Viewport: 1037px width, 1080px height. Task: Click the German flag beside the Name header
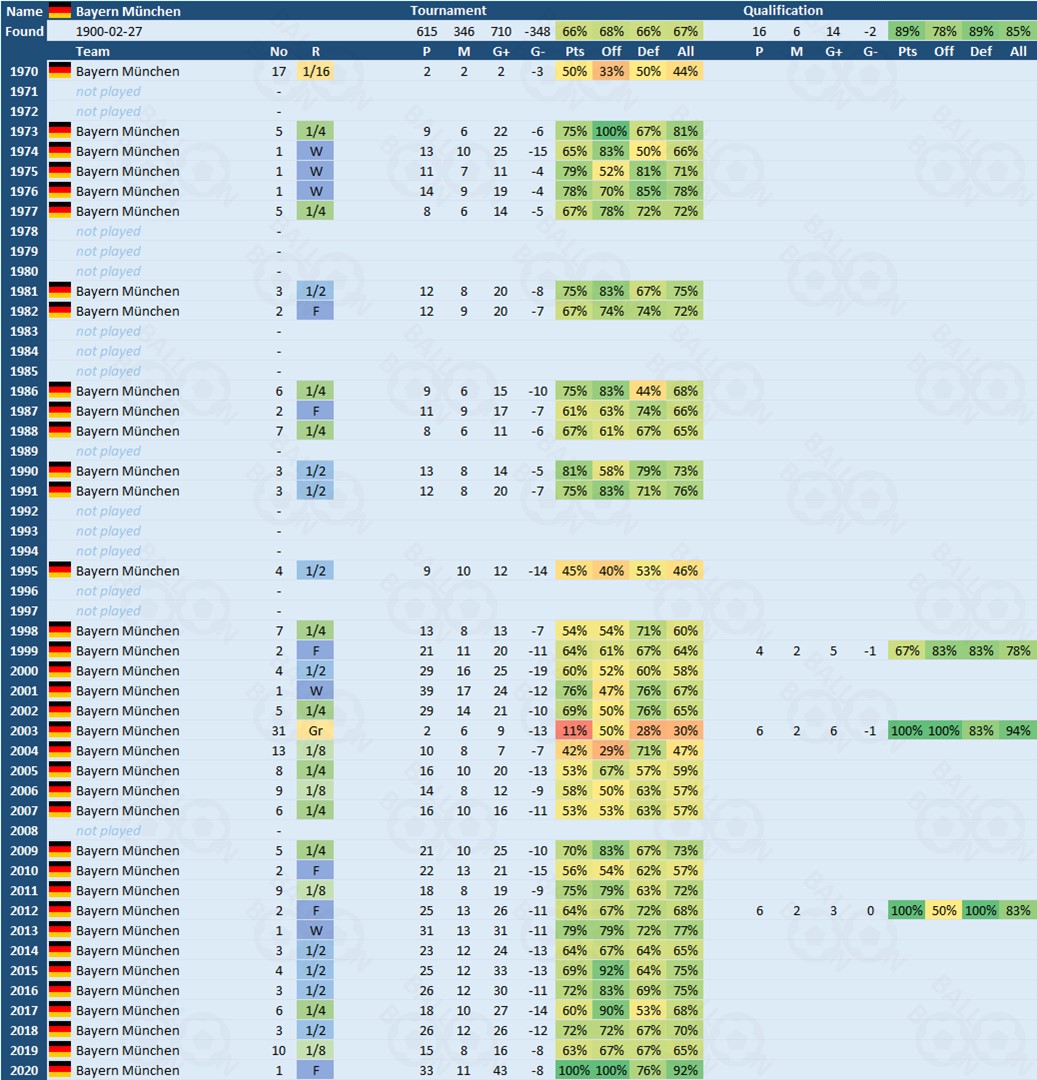coord(60,11)
